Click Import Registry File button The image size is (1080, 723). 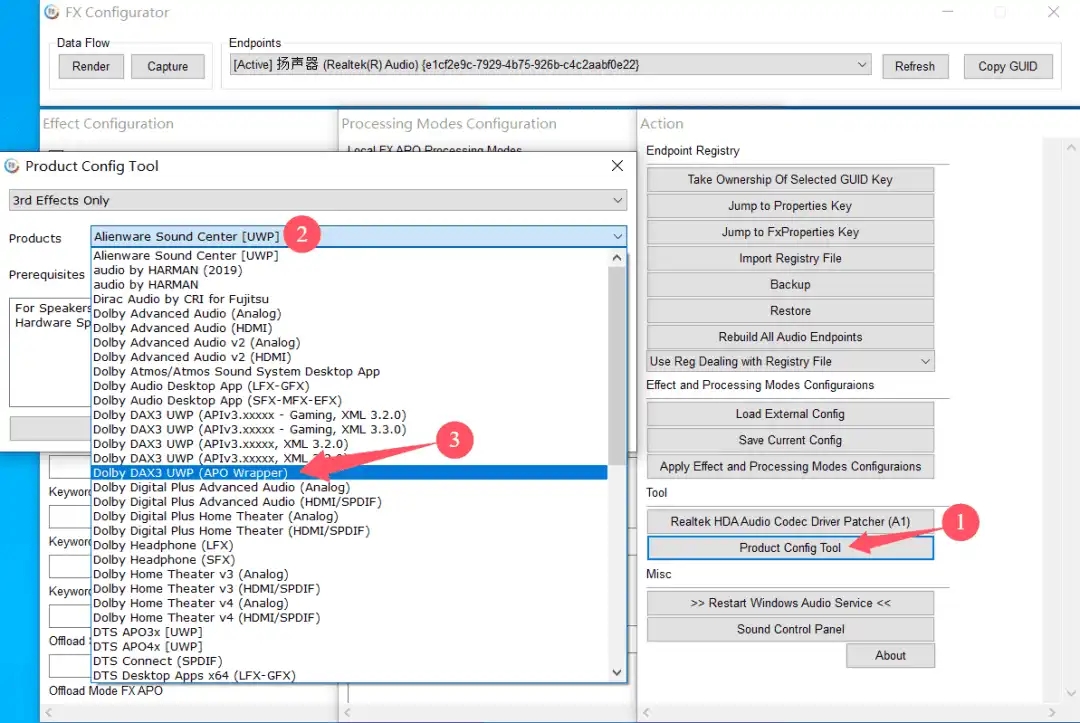[x=790, y=258]
